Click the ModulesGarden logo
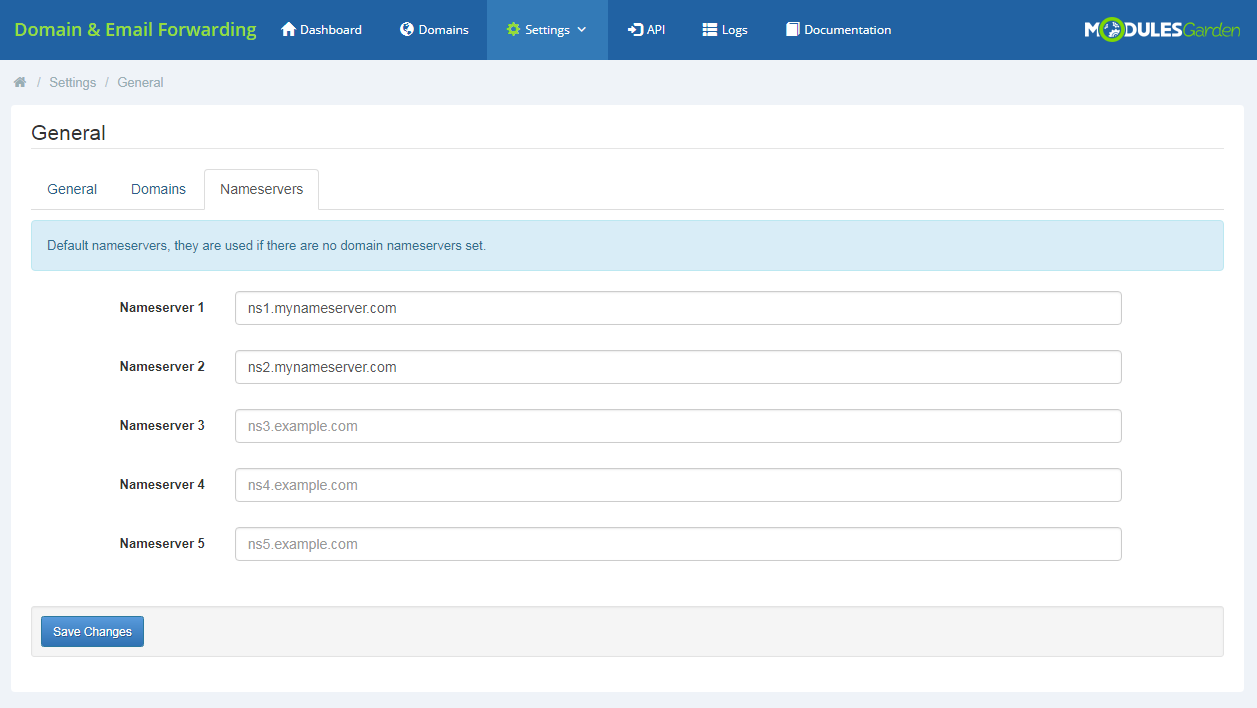 pyautogui.click(x=1162, y=29)
